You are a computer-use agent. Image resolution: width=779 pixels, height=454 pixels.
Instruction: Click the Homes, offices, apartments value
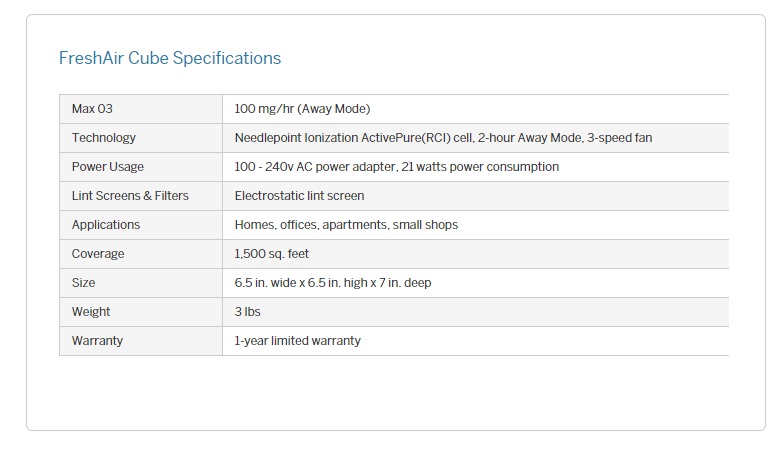click(346, 225)
